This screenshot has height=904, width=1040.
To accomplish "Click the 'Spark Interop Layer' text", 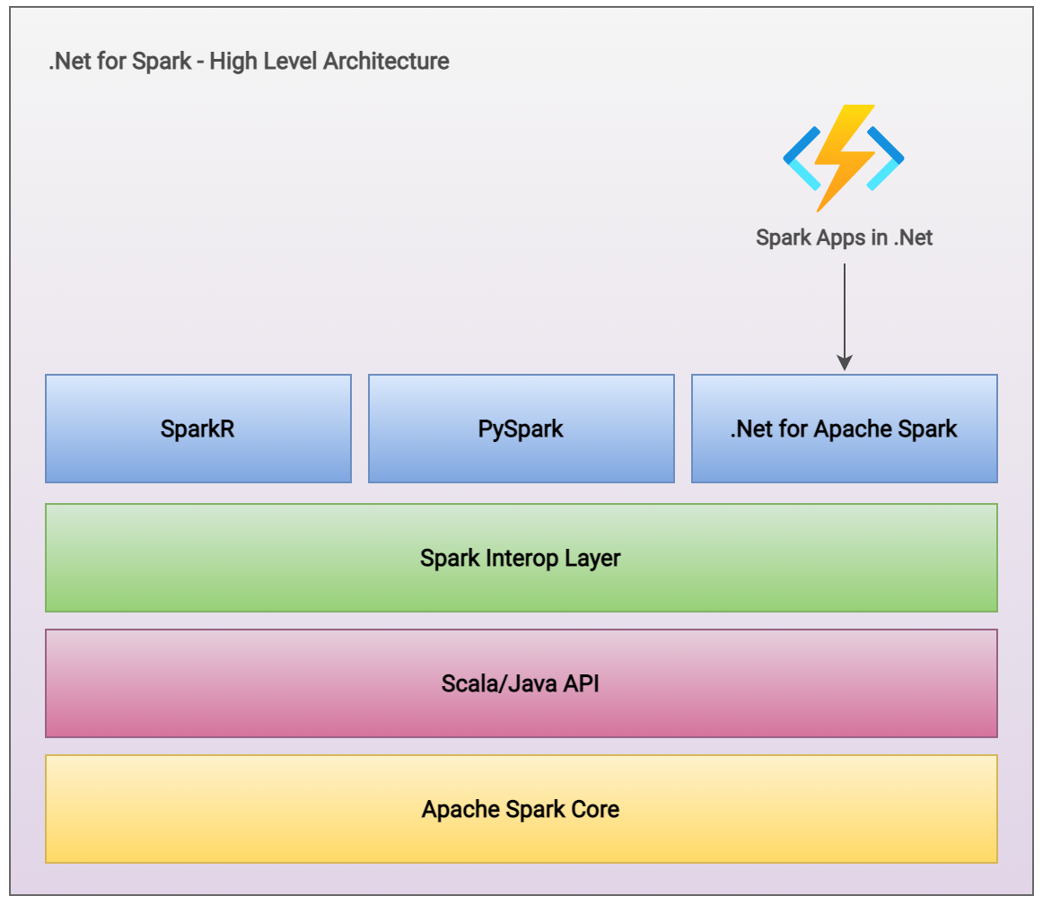I will coord(521,558).
